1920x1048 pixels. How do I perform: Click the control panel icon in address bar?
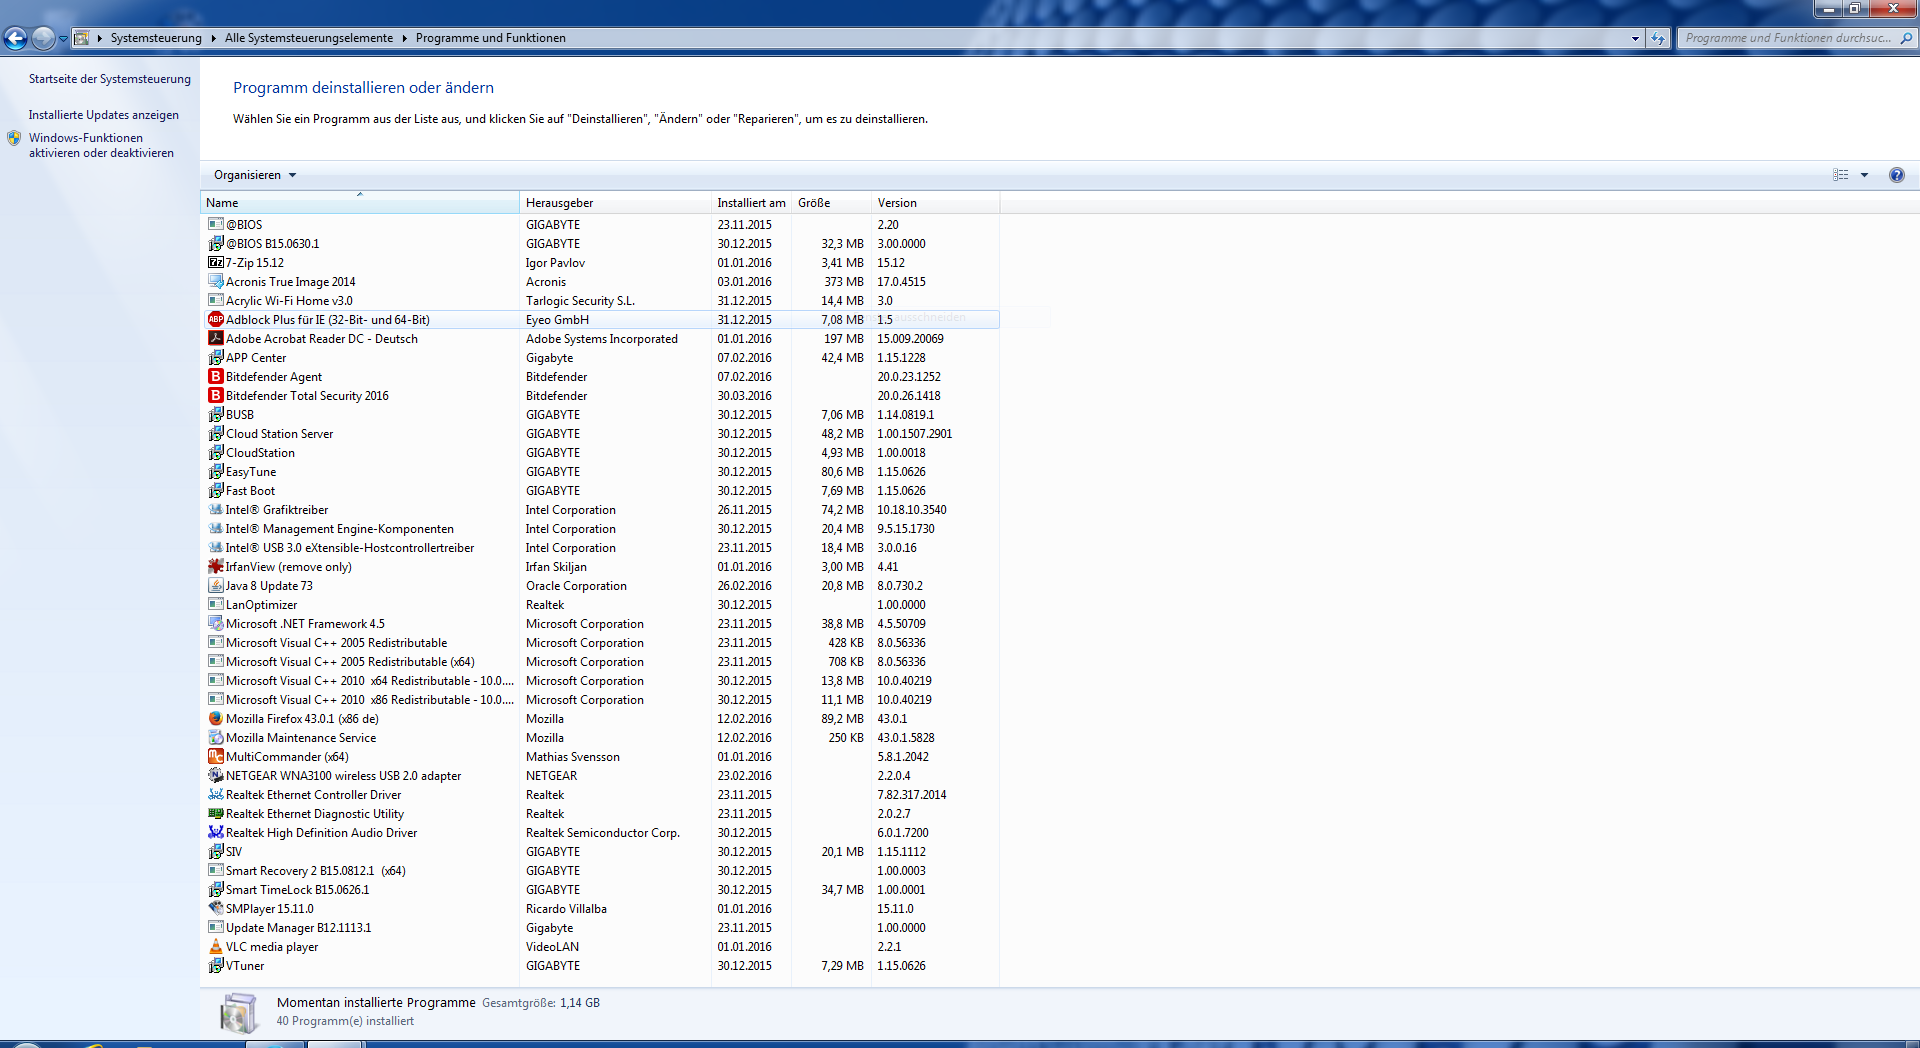[82, 38]
